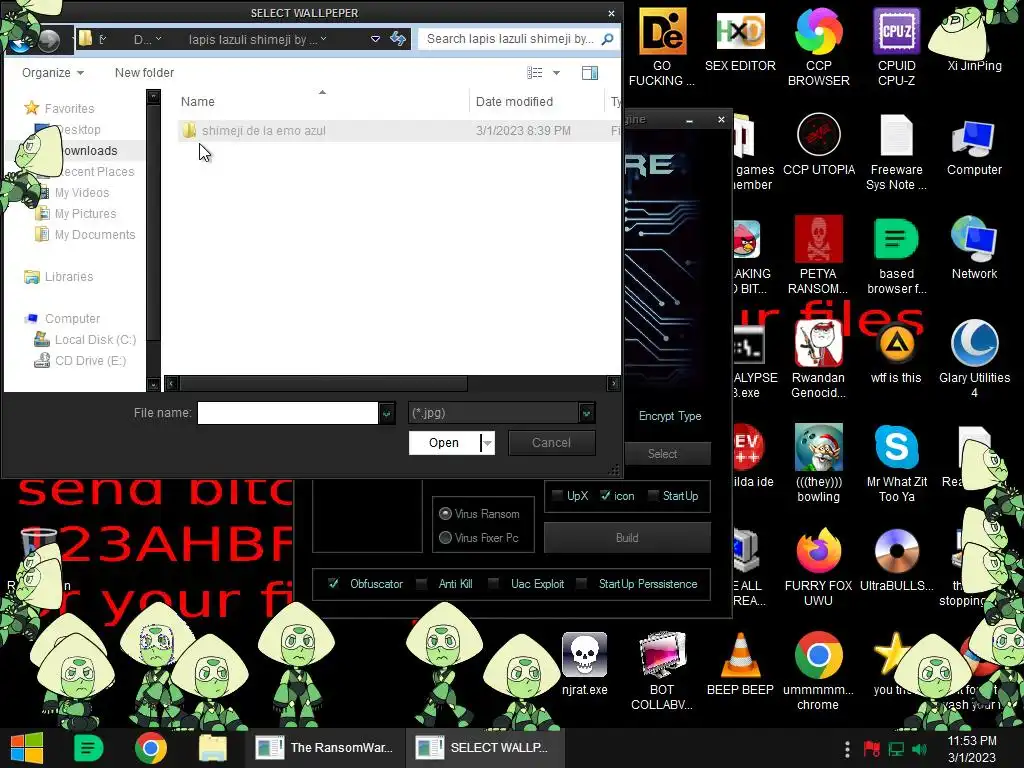Select Local Disk (C:) in the navigation pane
Viewport: 1024px width, 768px height.
85,340
